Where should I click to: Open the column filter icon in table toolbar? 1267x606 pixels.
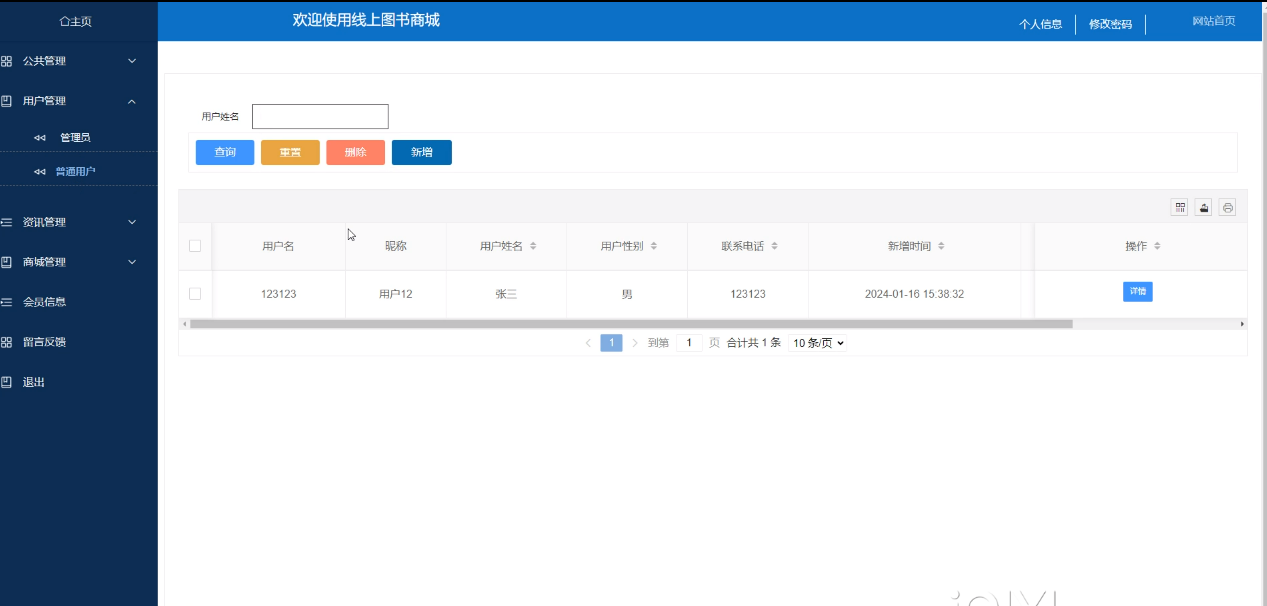pyautogui.click(x=1181, y=207)
